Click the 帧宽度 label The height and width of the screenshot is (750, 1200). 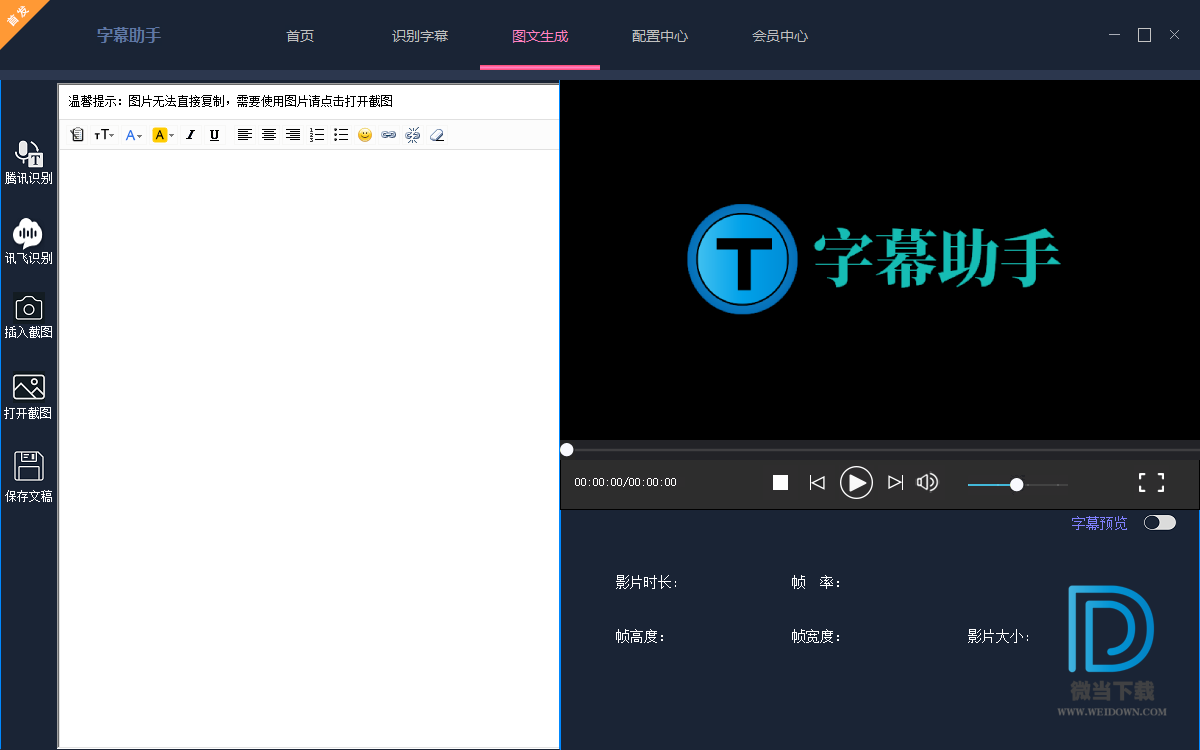pos(816,636)
